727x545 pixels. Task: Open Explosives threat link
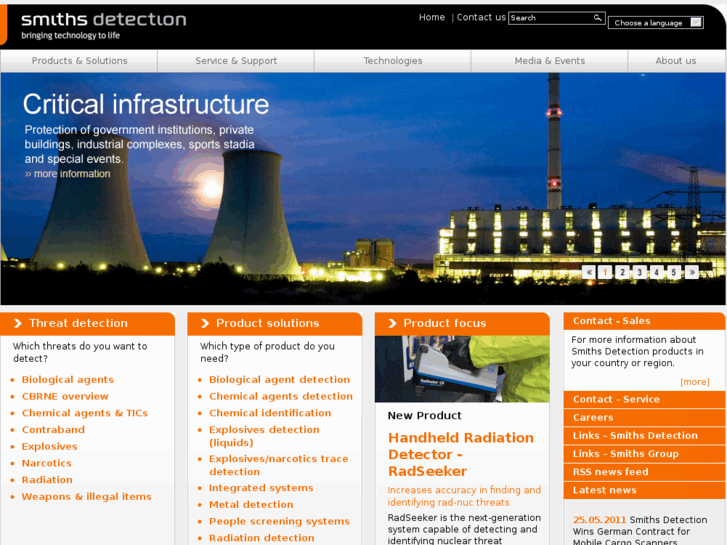click(50, 446)
